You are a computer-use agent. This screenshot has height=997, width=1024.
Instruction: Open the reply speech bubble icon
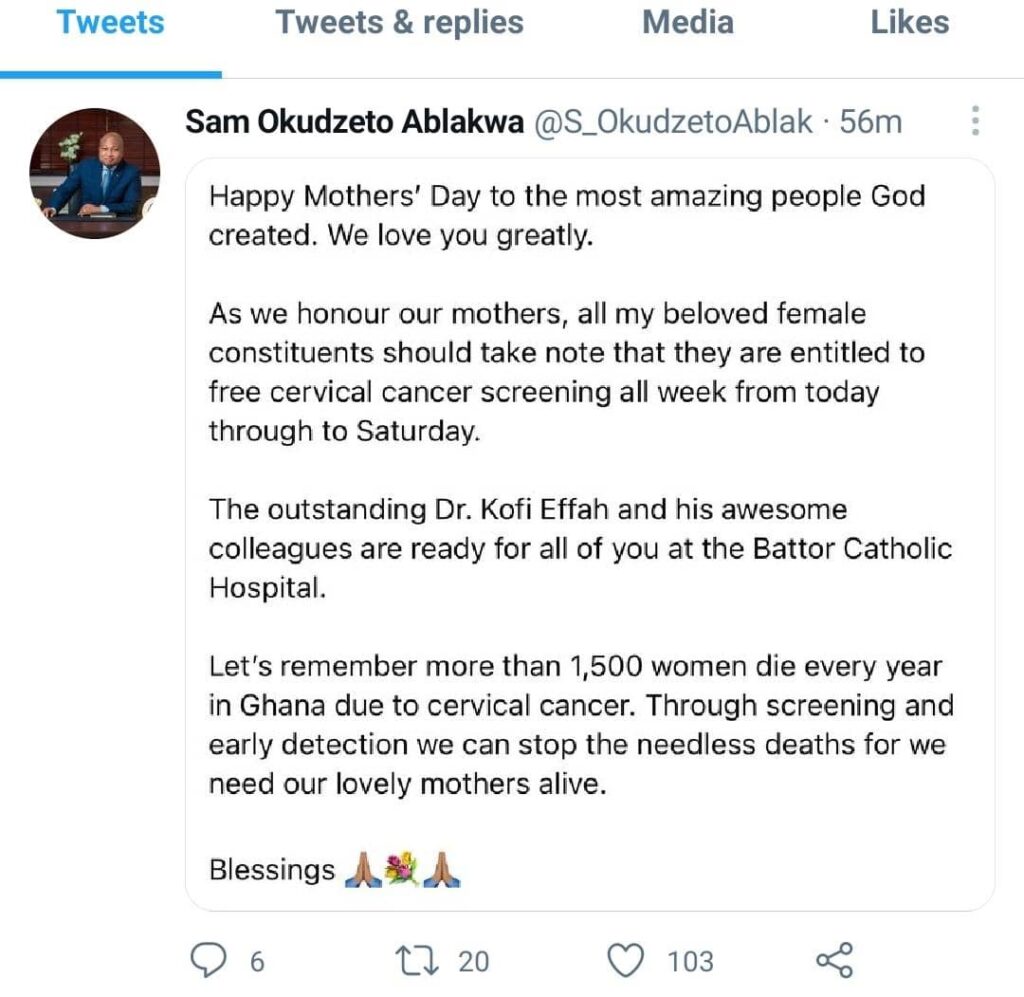click(208, 960)
